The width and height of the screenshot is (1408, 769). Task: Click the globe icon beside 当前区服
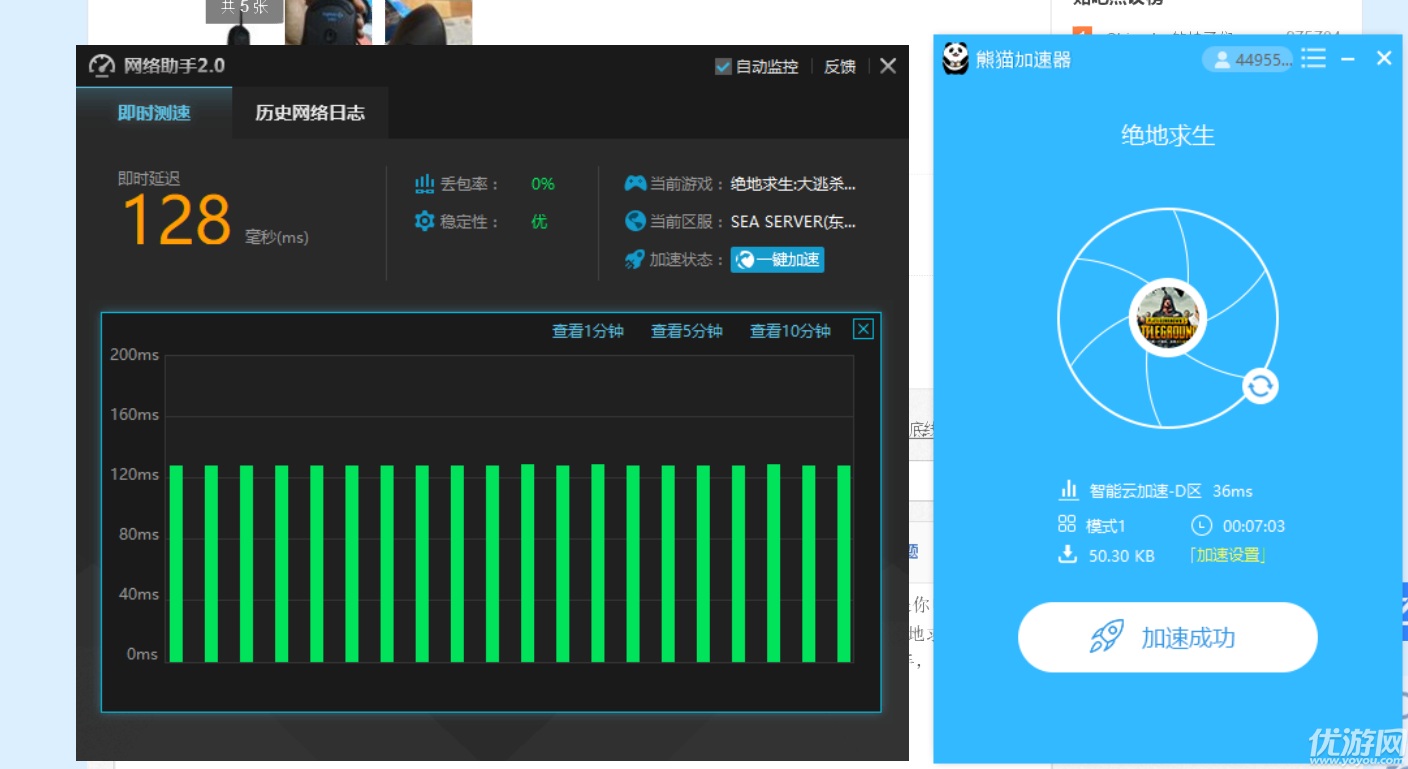pos(635,221)
